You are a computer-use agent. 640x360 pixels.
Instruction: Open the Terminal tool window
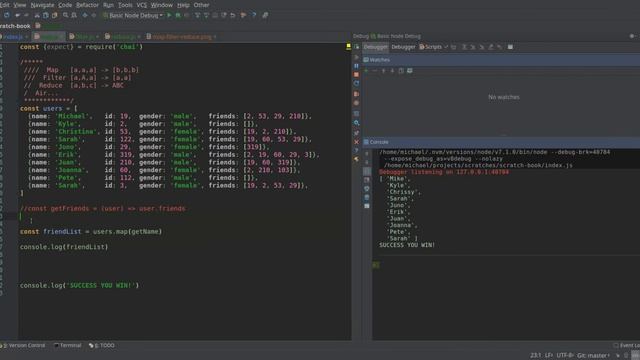(x=68, y=345)
